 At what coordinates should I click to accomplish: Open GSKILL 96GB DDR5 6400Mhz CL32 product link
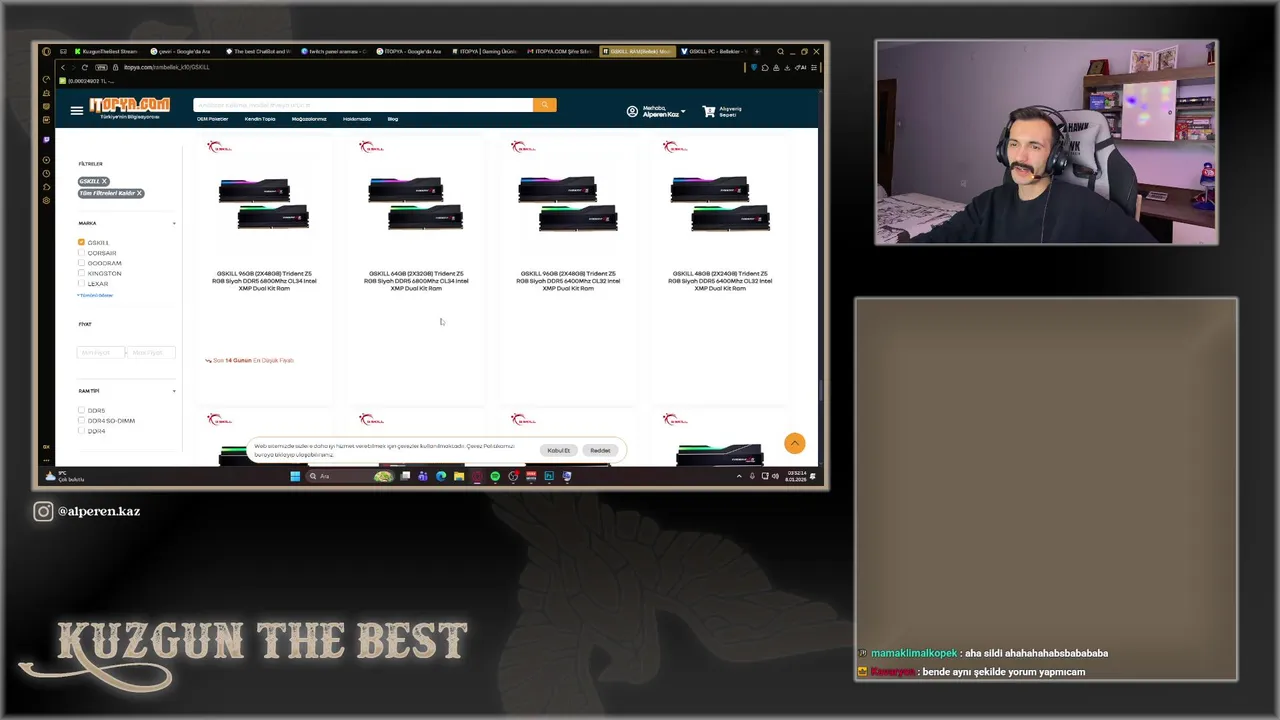point(568,281)
